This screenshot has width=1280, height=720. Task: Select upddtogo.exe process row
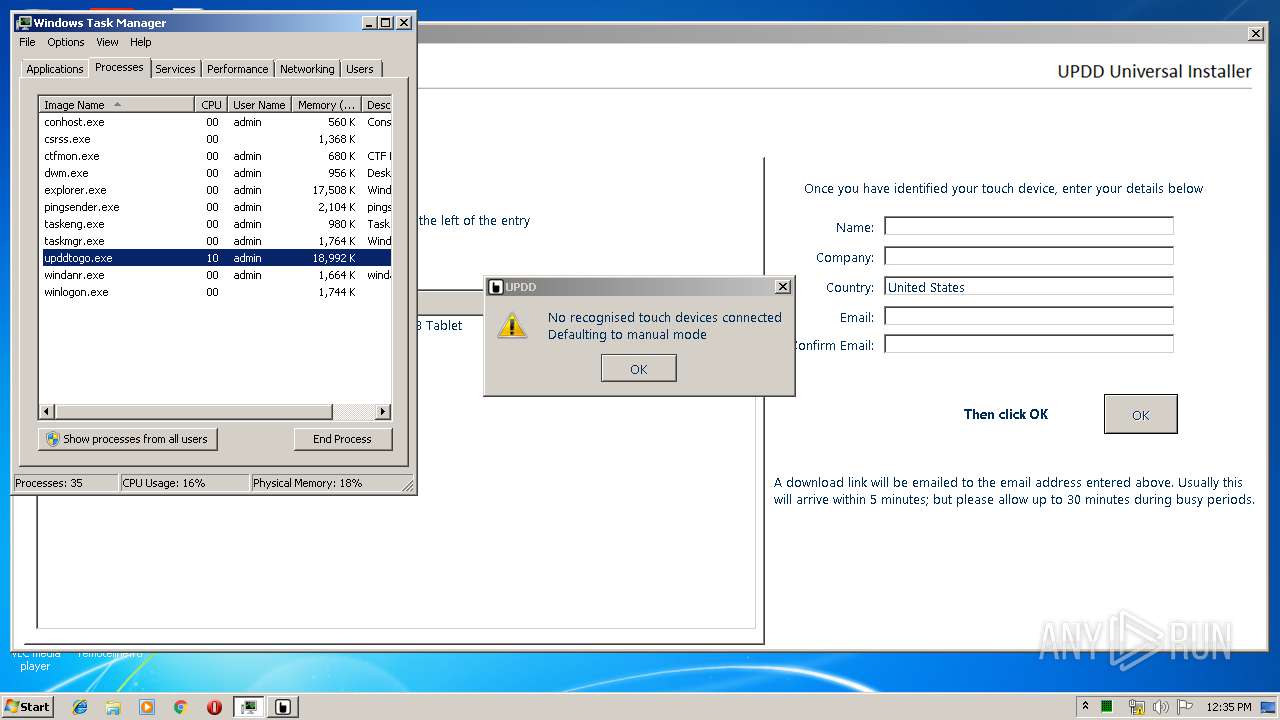click(x=215, y=258)
